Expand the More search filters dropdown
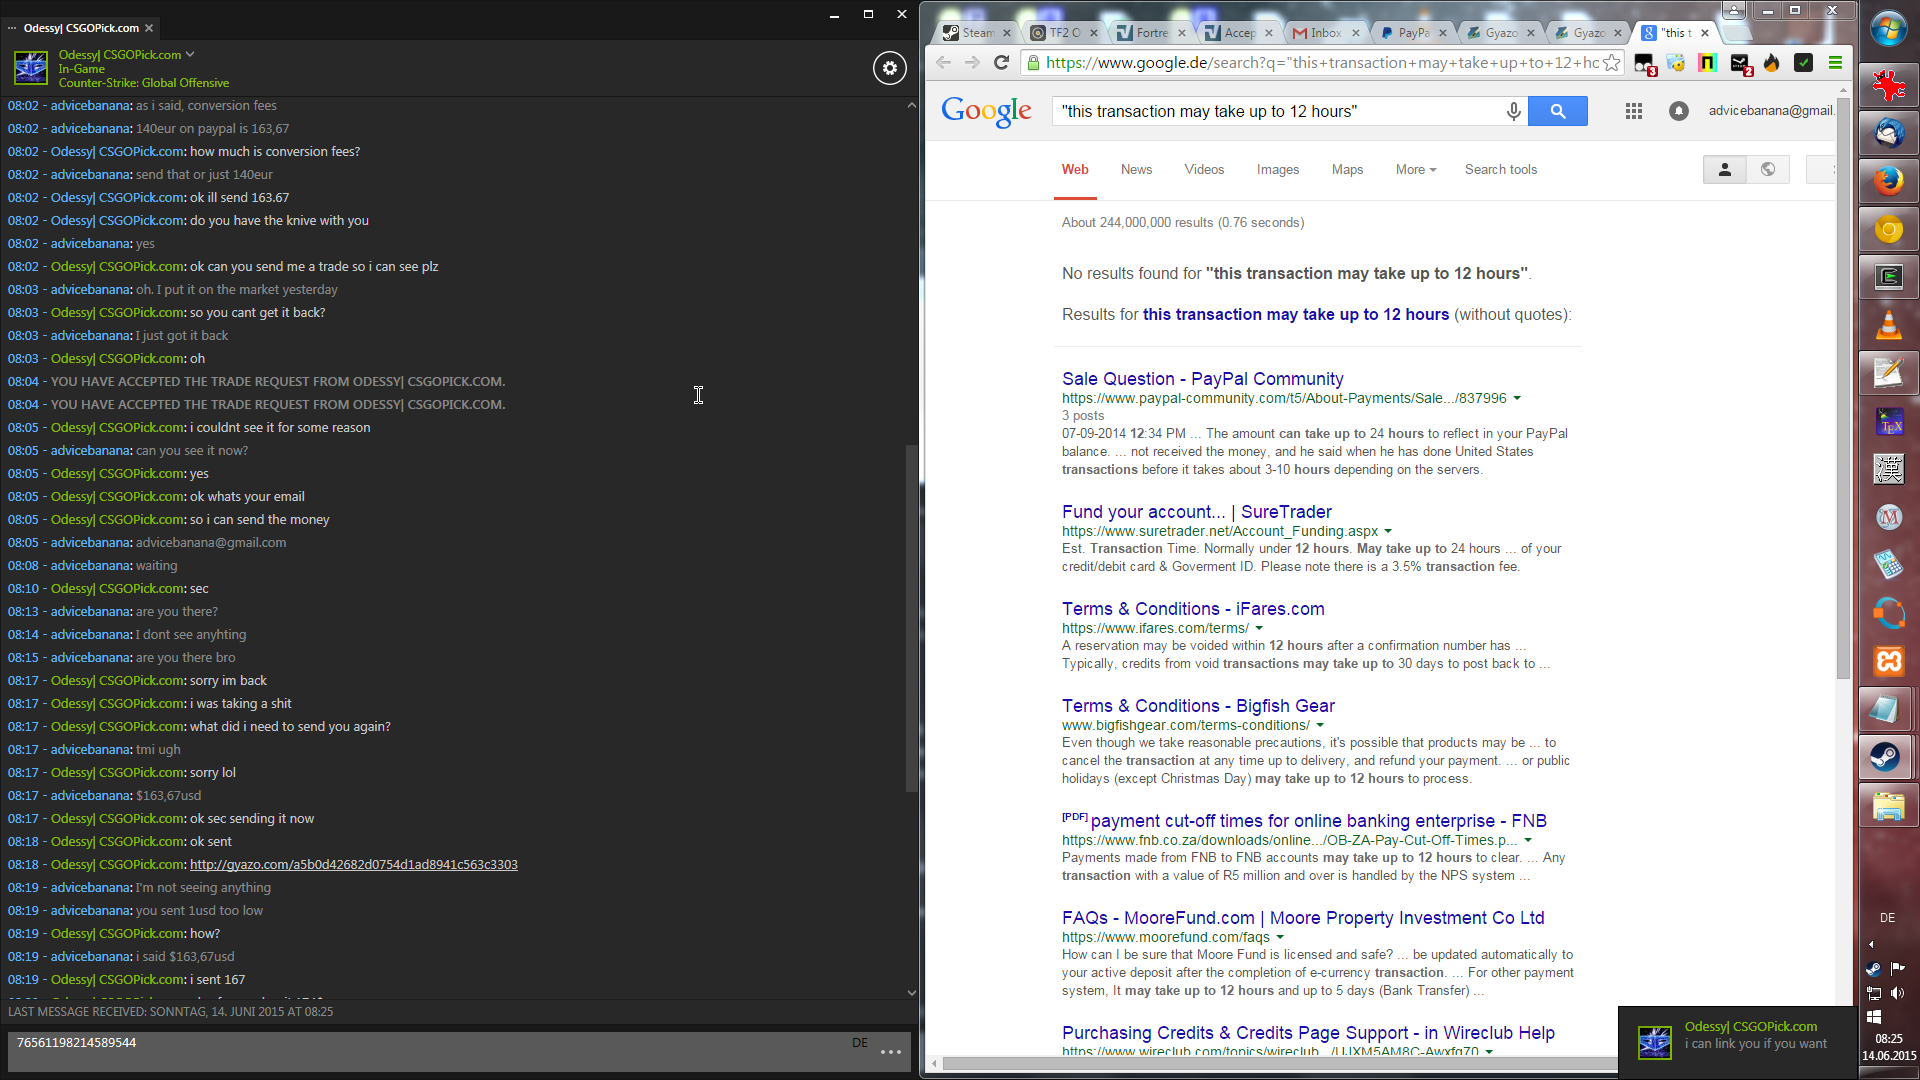This screenshot has height=1080, width=1920. point(1415,170)
